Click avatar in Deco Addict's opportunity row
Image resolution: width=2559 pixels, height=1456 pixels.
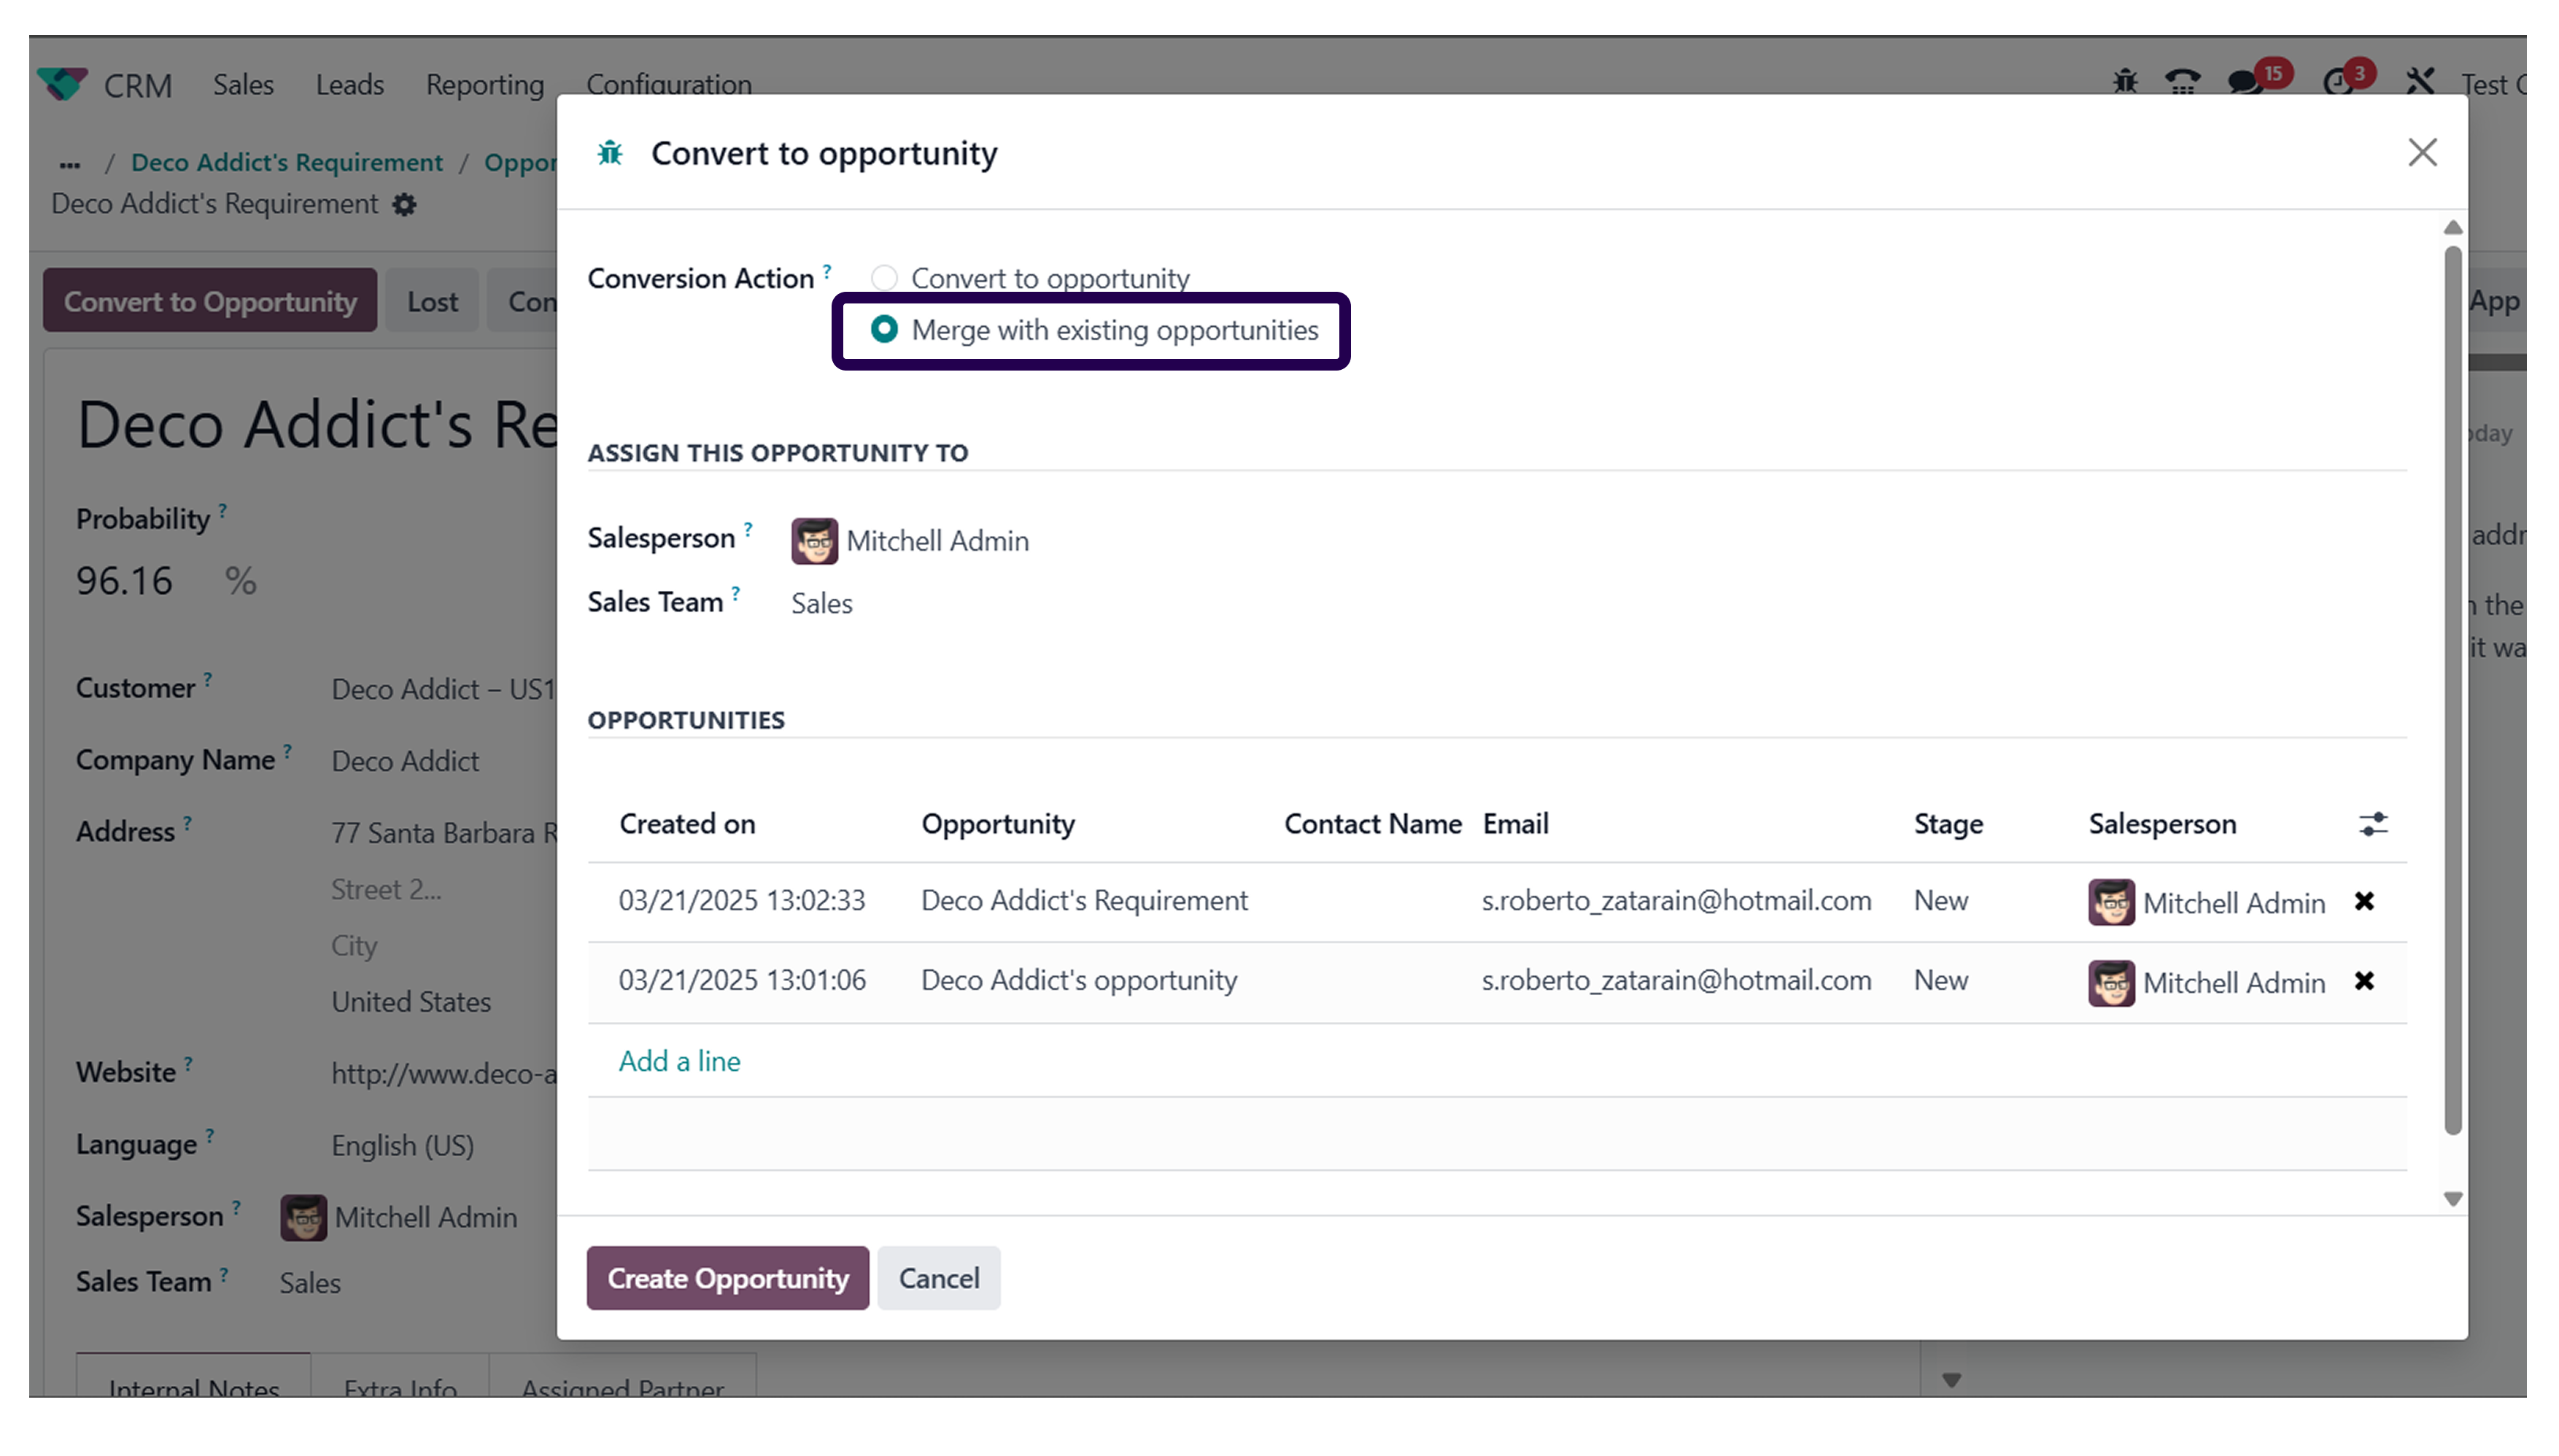(x=2111, y=983)
